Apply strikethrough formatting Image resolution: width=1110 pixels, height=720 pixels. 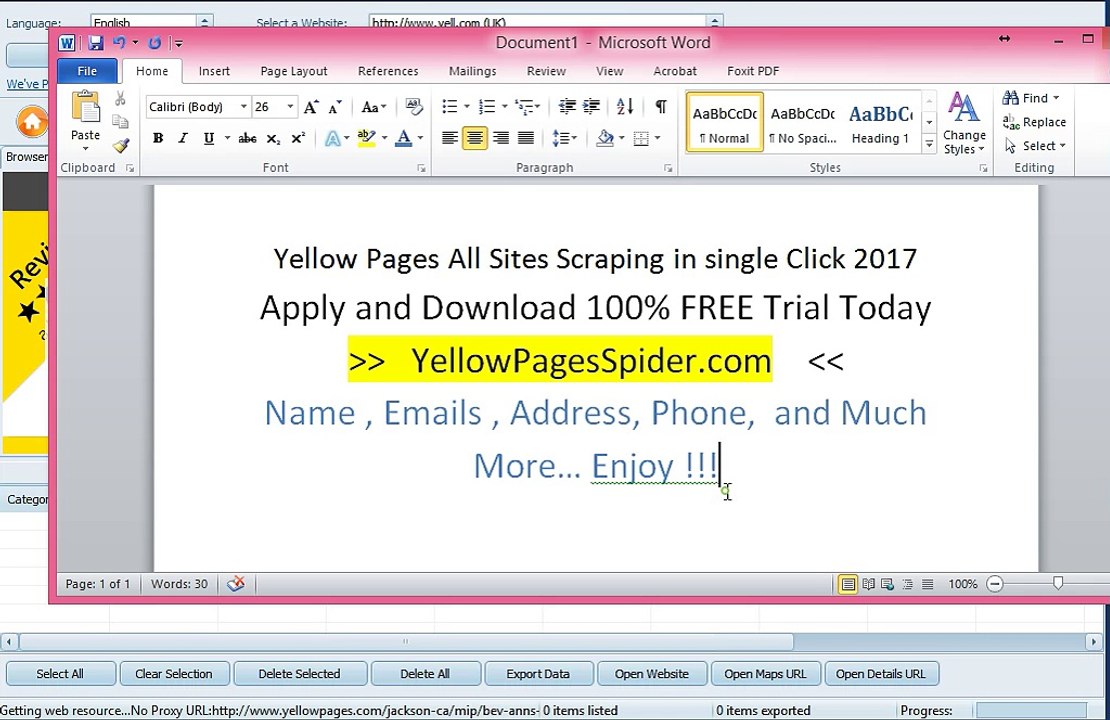pyautogui.click(x=247, y=138)
